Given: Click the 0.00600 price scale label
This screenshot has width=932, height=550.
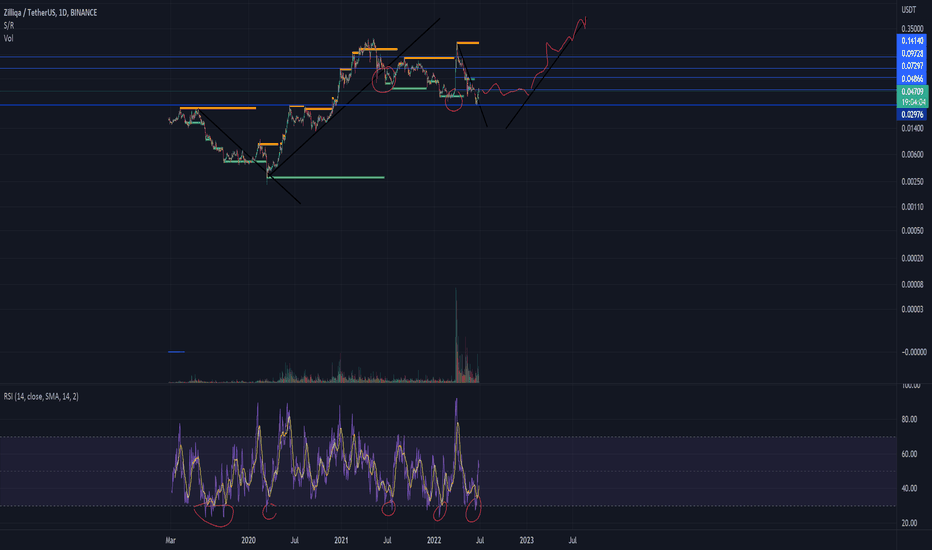Looking at the screenshot, I should point(912,155).
